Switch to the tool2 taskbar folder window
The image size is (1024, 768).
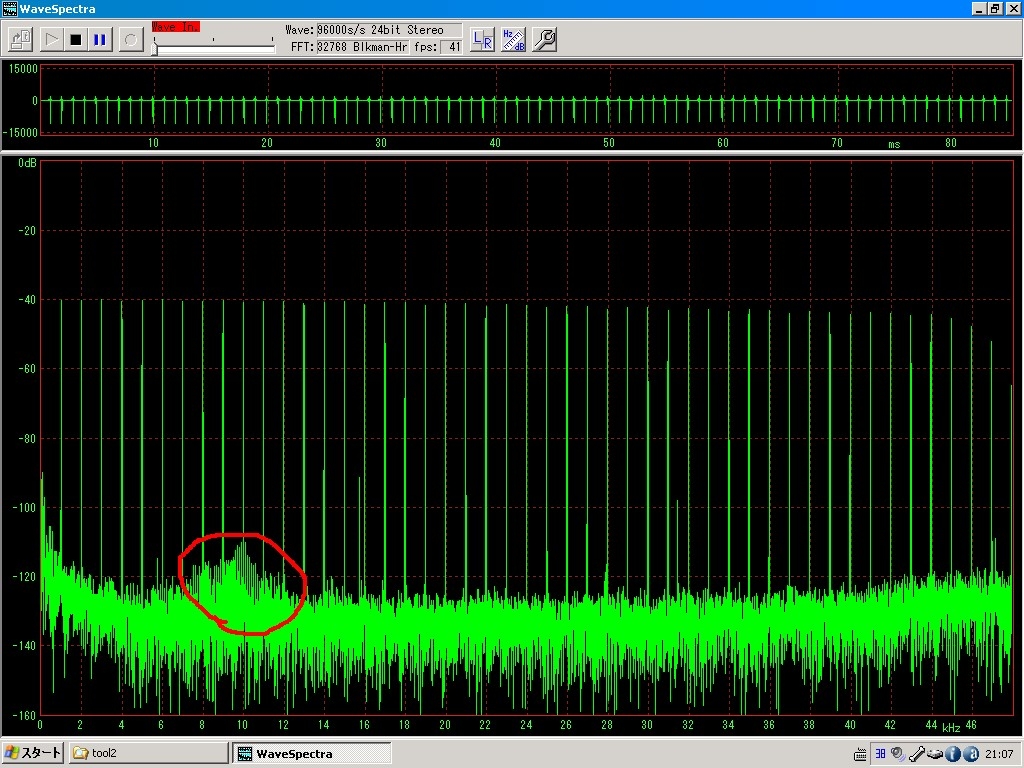pyautogui.click(x=148, y=753)
